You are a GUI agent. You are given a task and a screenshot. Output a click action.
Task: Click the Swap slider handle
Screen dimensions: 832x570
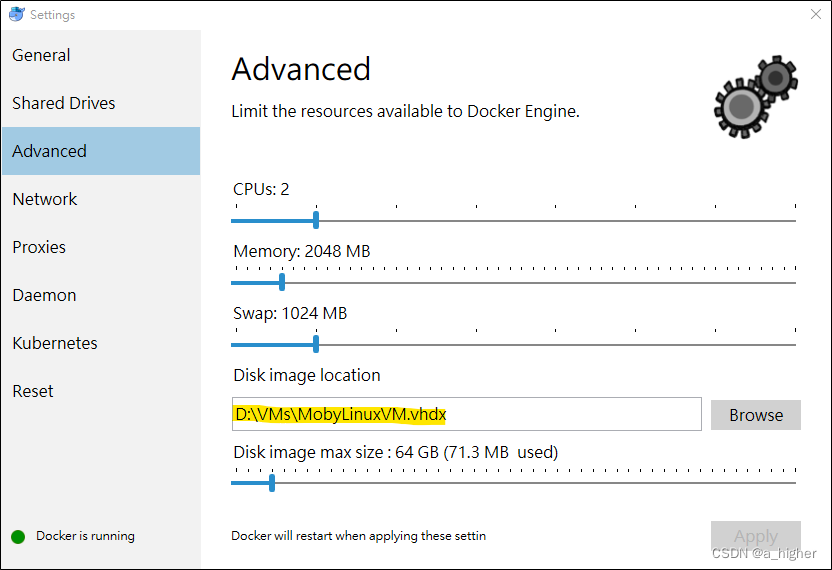[316, 344]
